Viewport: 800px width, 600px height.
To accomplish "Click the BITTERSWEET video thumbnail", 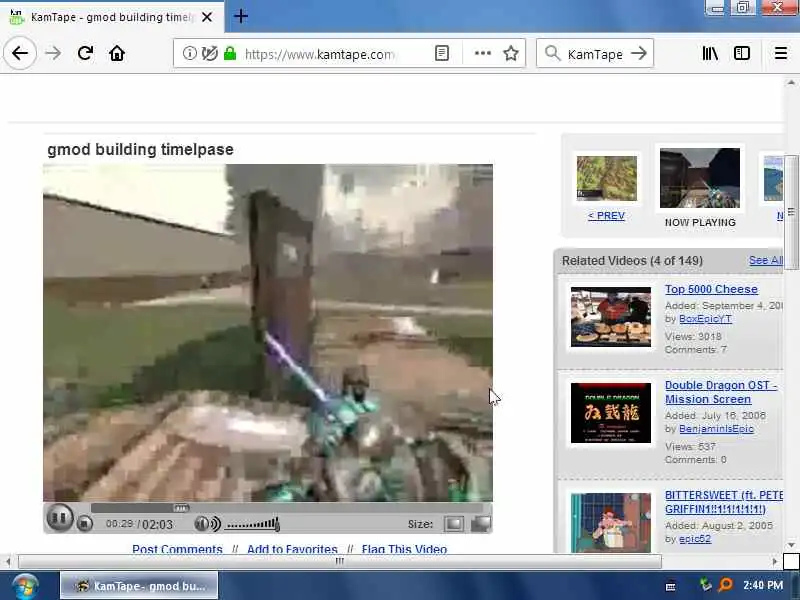I will pos(611,522).
